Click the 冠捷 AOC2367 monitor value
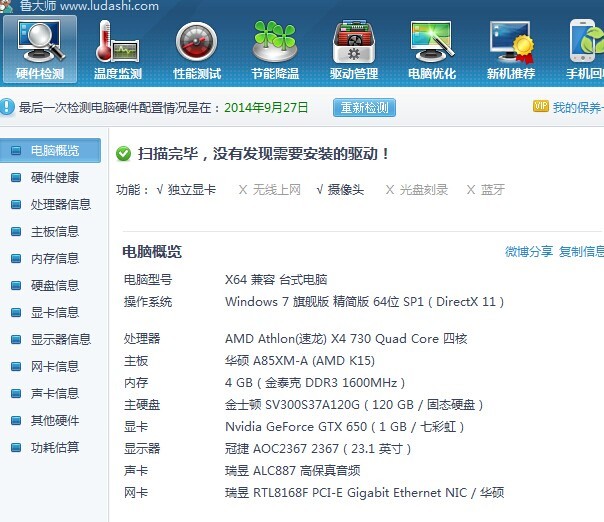The height and width of the screenshot is (522, 604). click(x=318, y=448)
